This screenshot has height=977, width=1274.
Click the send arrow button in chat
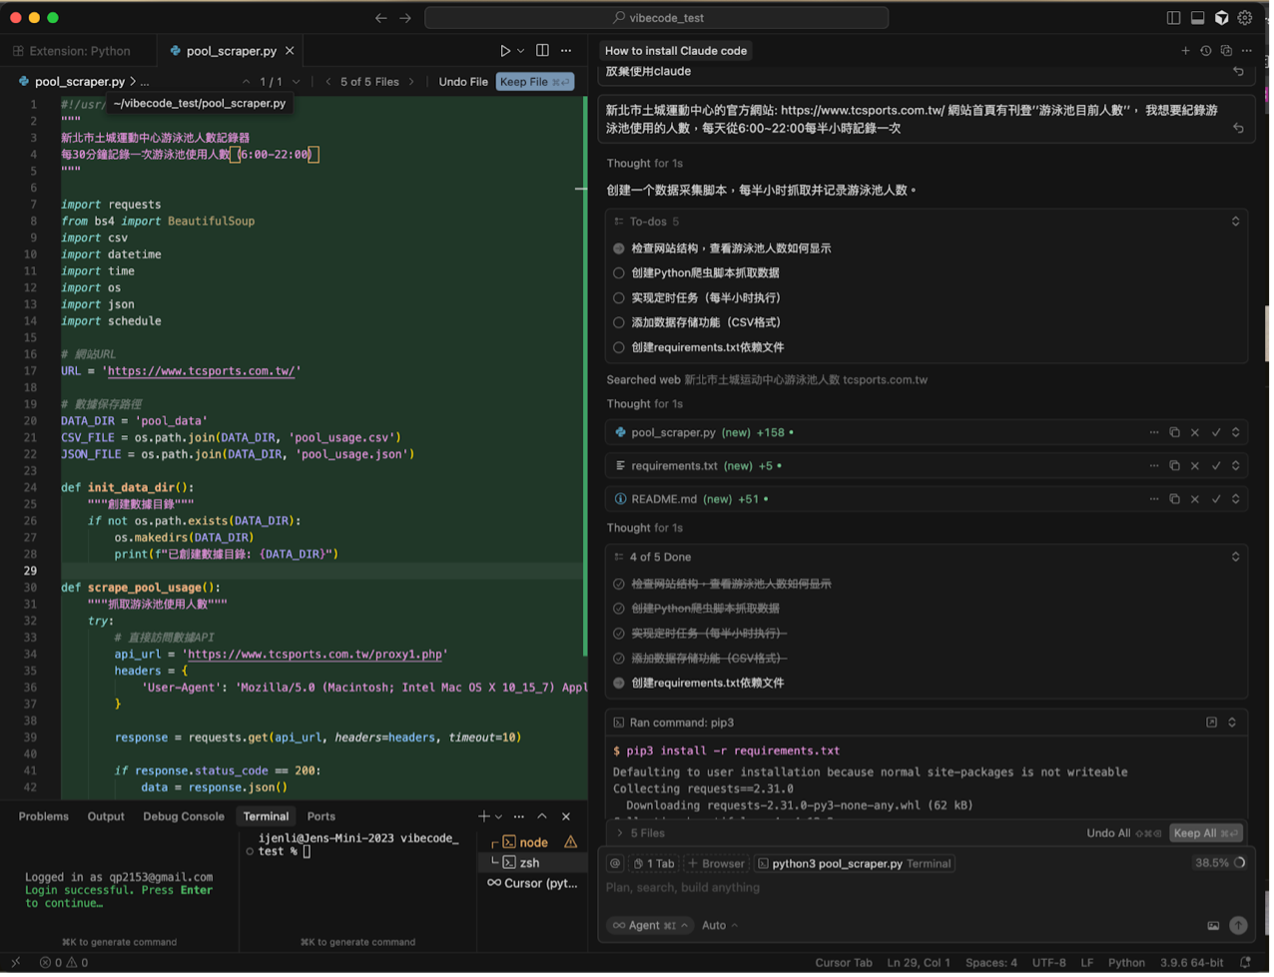coord(1238,926)
